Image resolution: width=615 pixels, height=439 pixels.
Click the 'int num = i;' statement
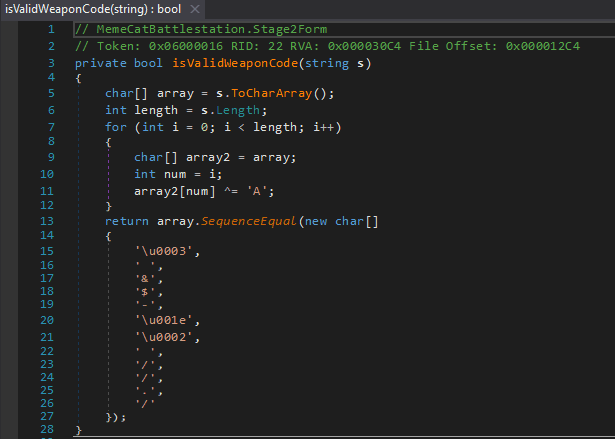click(178, 174)
